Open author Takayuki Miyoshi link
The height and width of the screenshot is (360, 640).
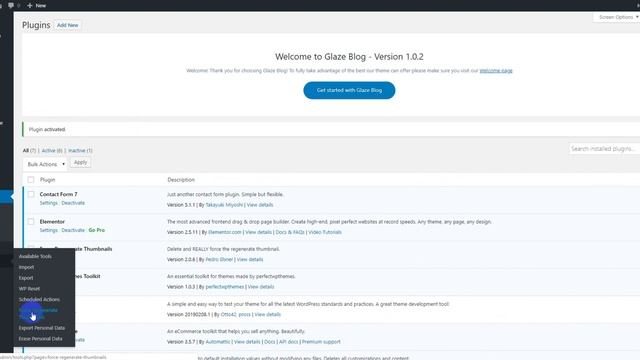click(224, 205)
